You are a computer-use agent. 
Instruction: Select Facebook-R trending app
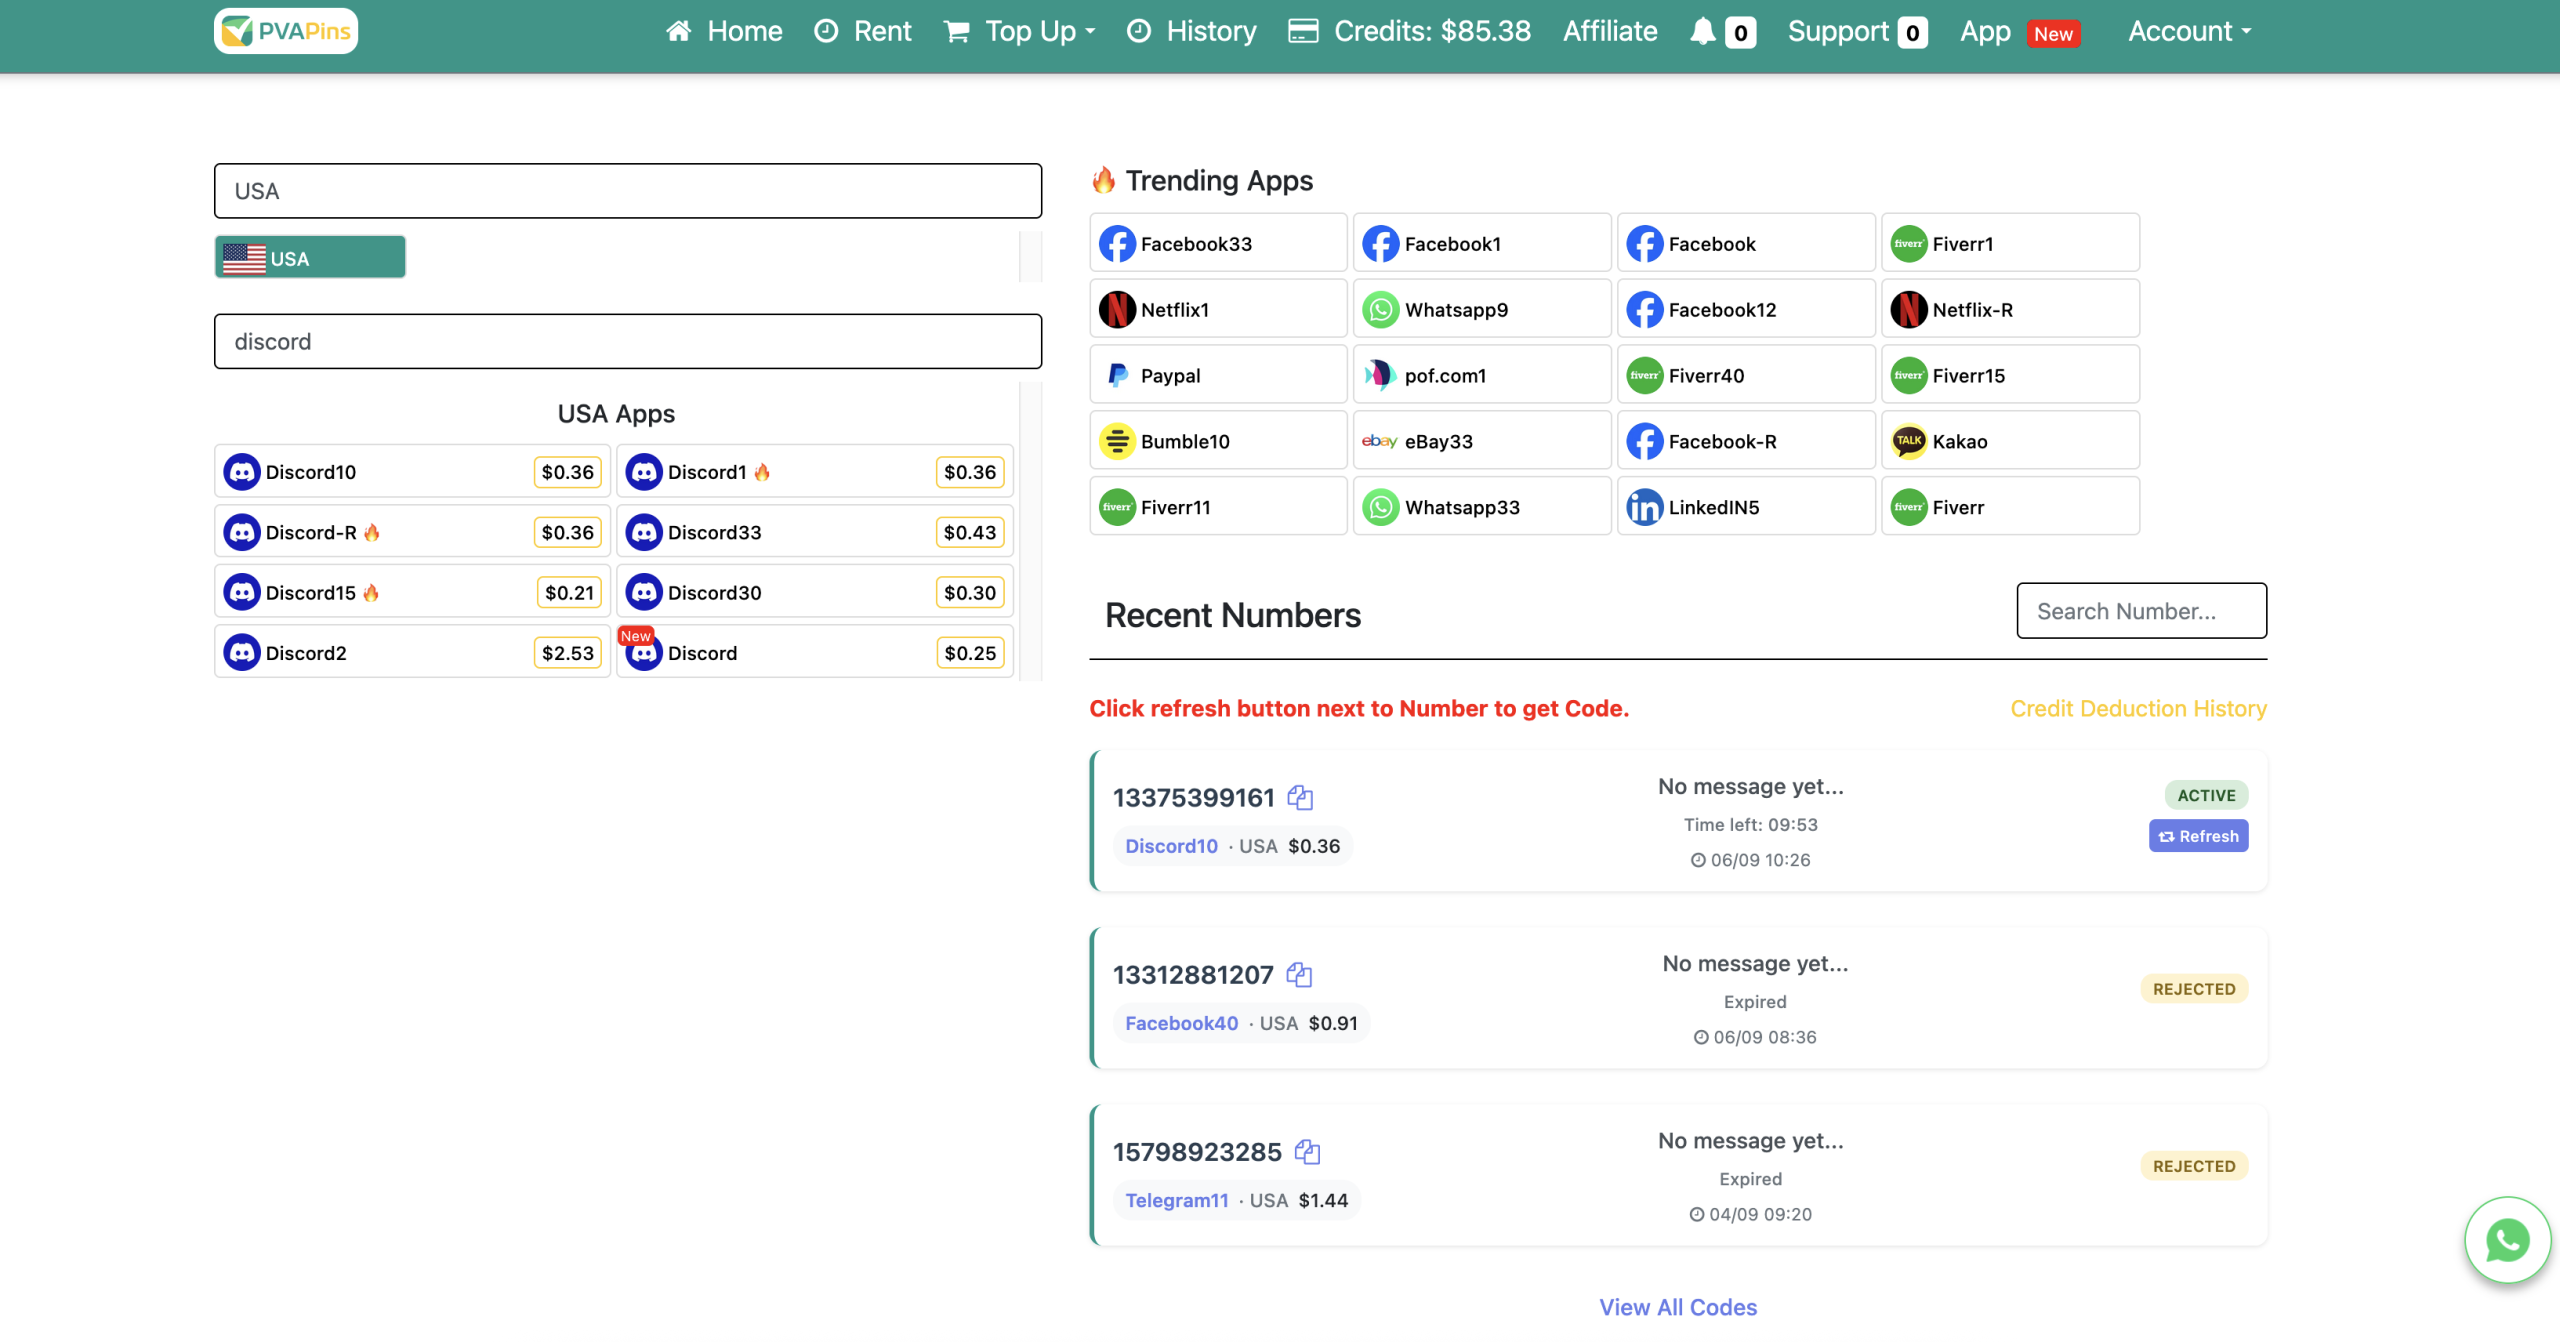pyautogui.click(x=1746, y=441)
